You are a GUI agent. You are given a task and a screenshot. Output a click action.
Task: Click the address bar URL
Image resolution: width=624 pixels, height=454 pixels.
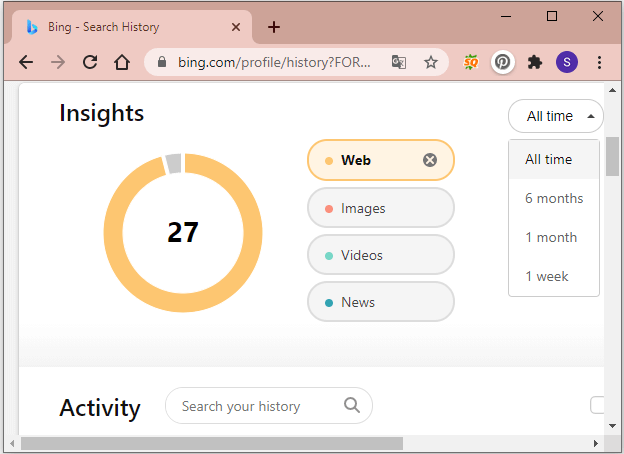[x=274, y=62]
